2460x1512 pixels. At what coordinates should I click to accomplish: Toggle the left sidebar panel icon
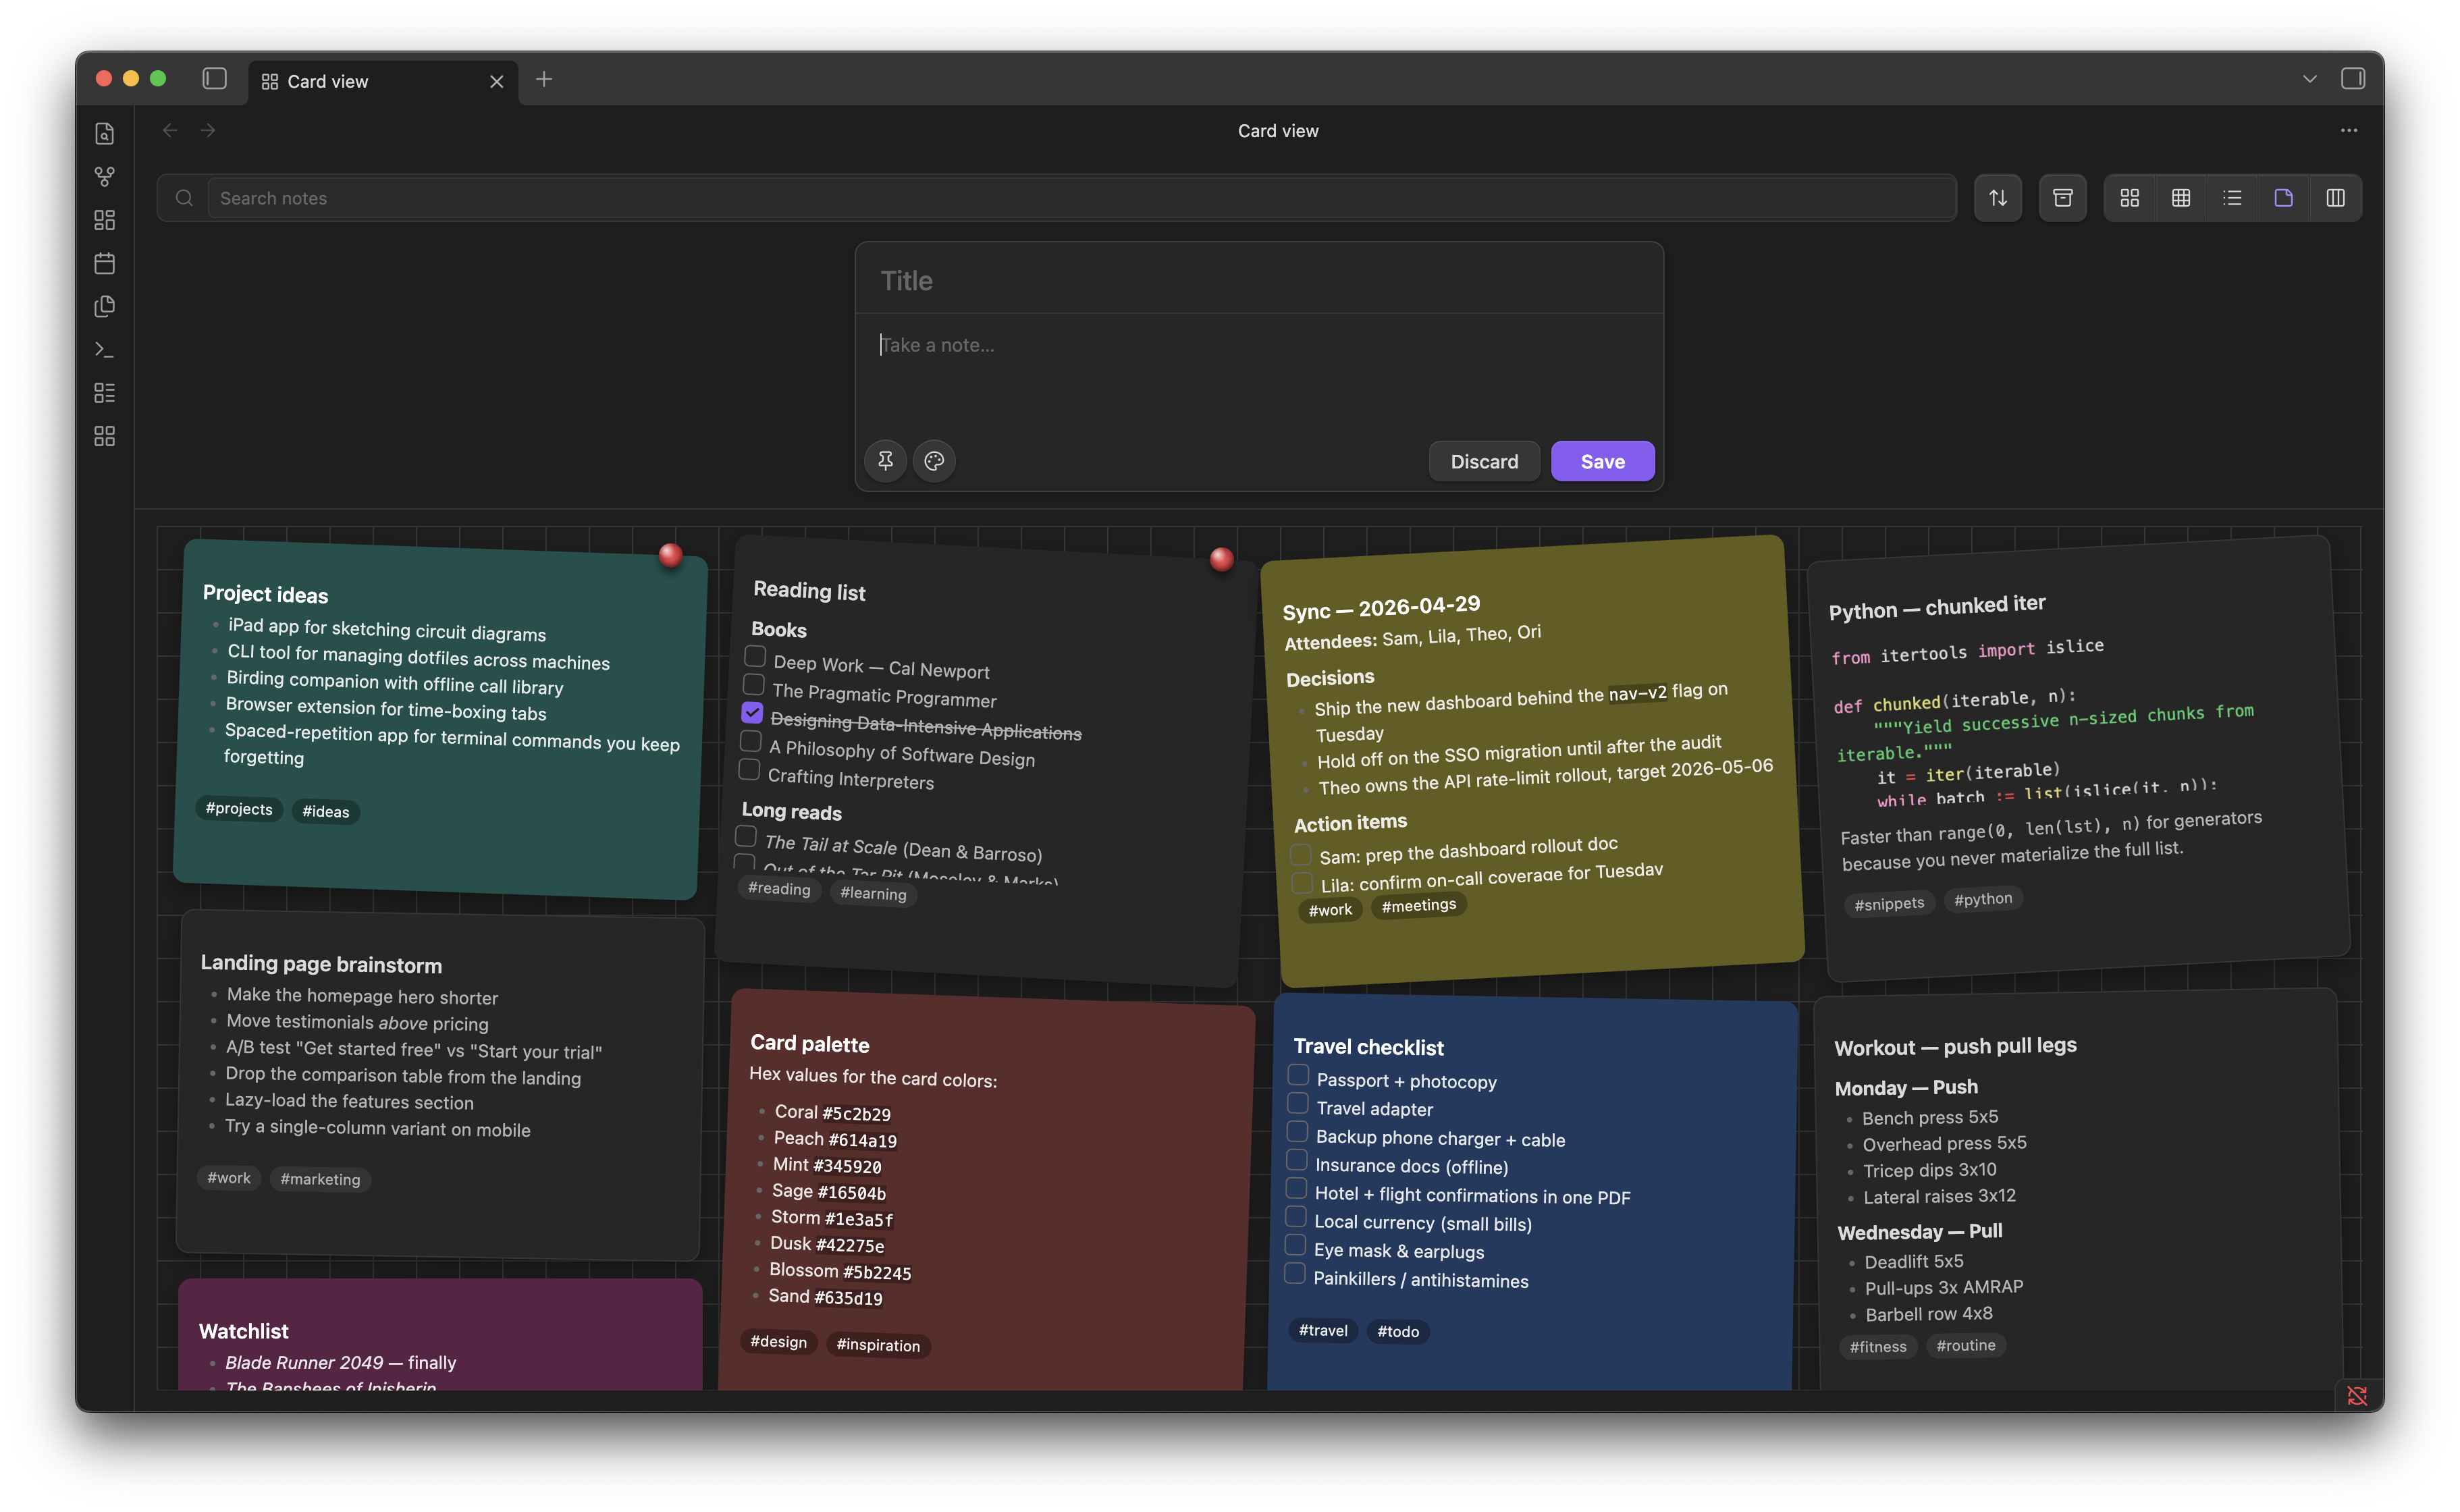tap(214, 79)
